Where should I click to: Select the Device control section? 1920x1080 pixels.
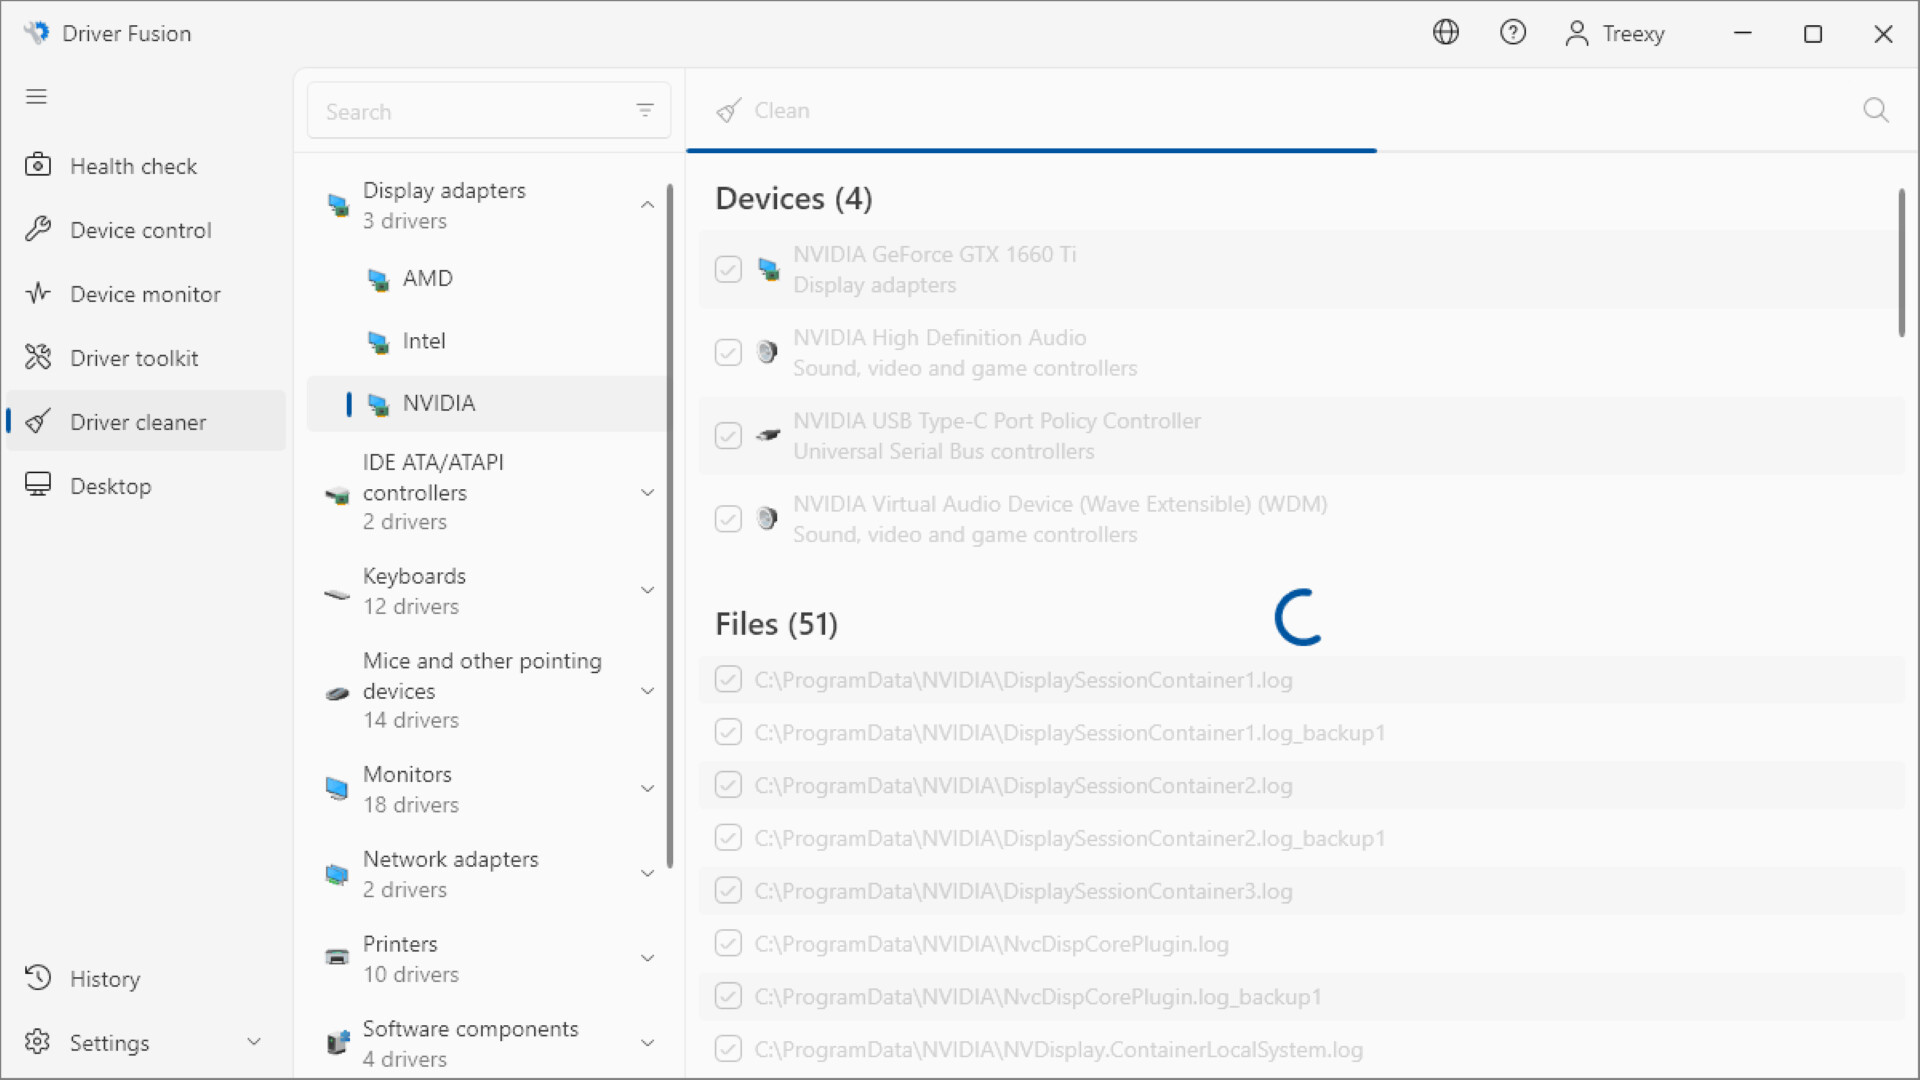pyautogui.click(x=141, y=229)
